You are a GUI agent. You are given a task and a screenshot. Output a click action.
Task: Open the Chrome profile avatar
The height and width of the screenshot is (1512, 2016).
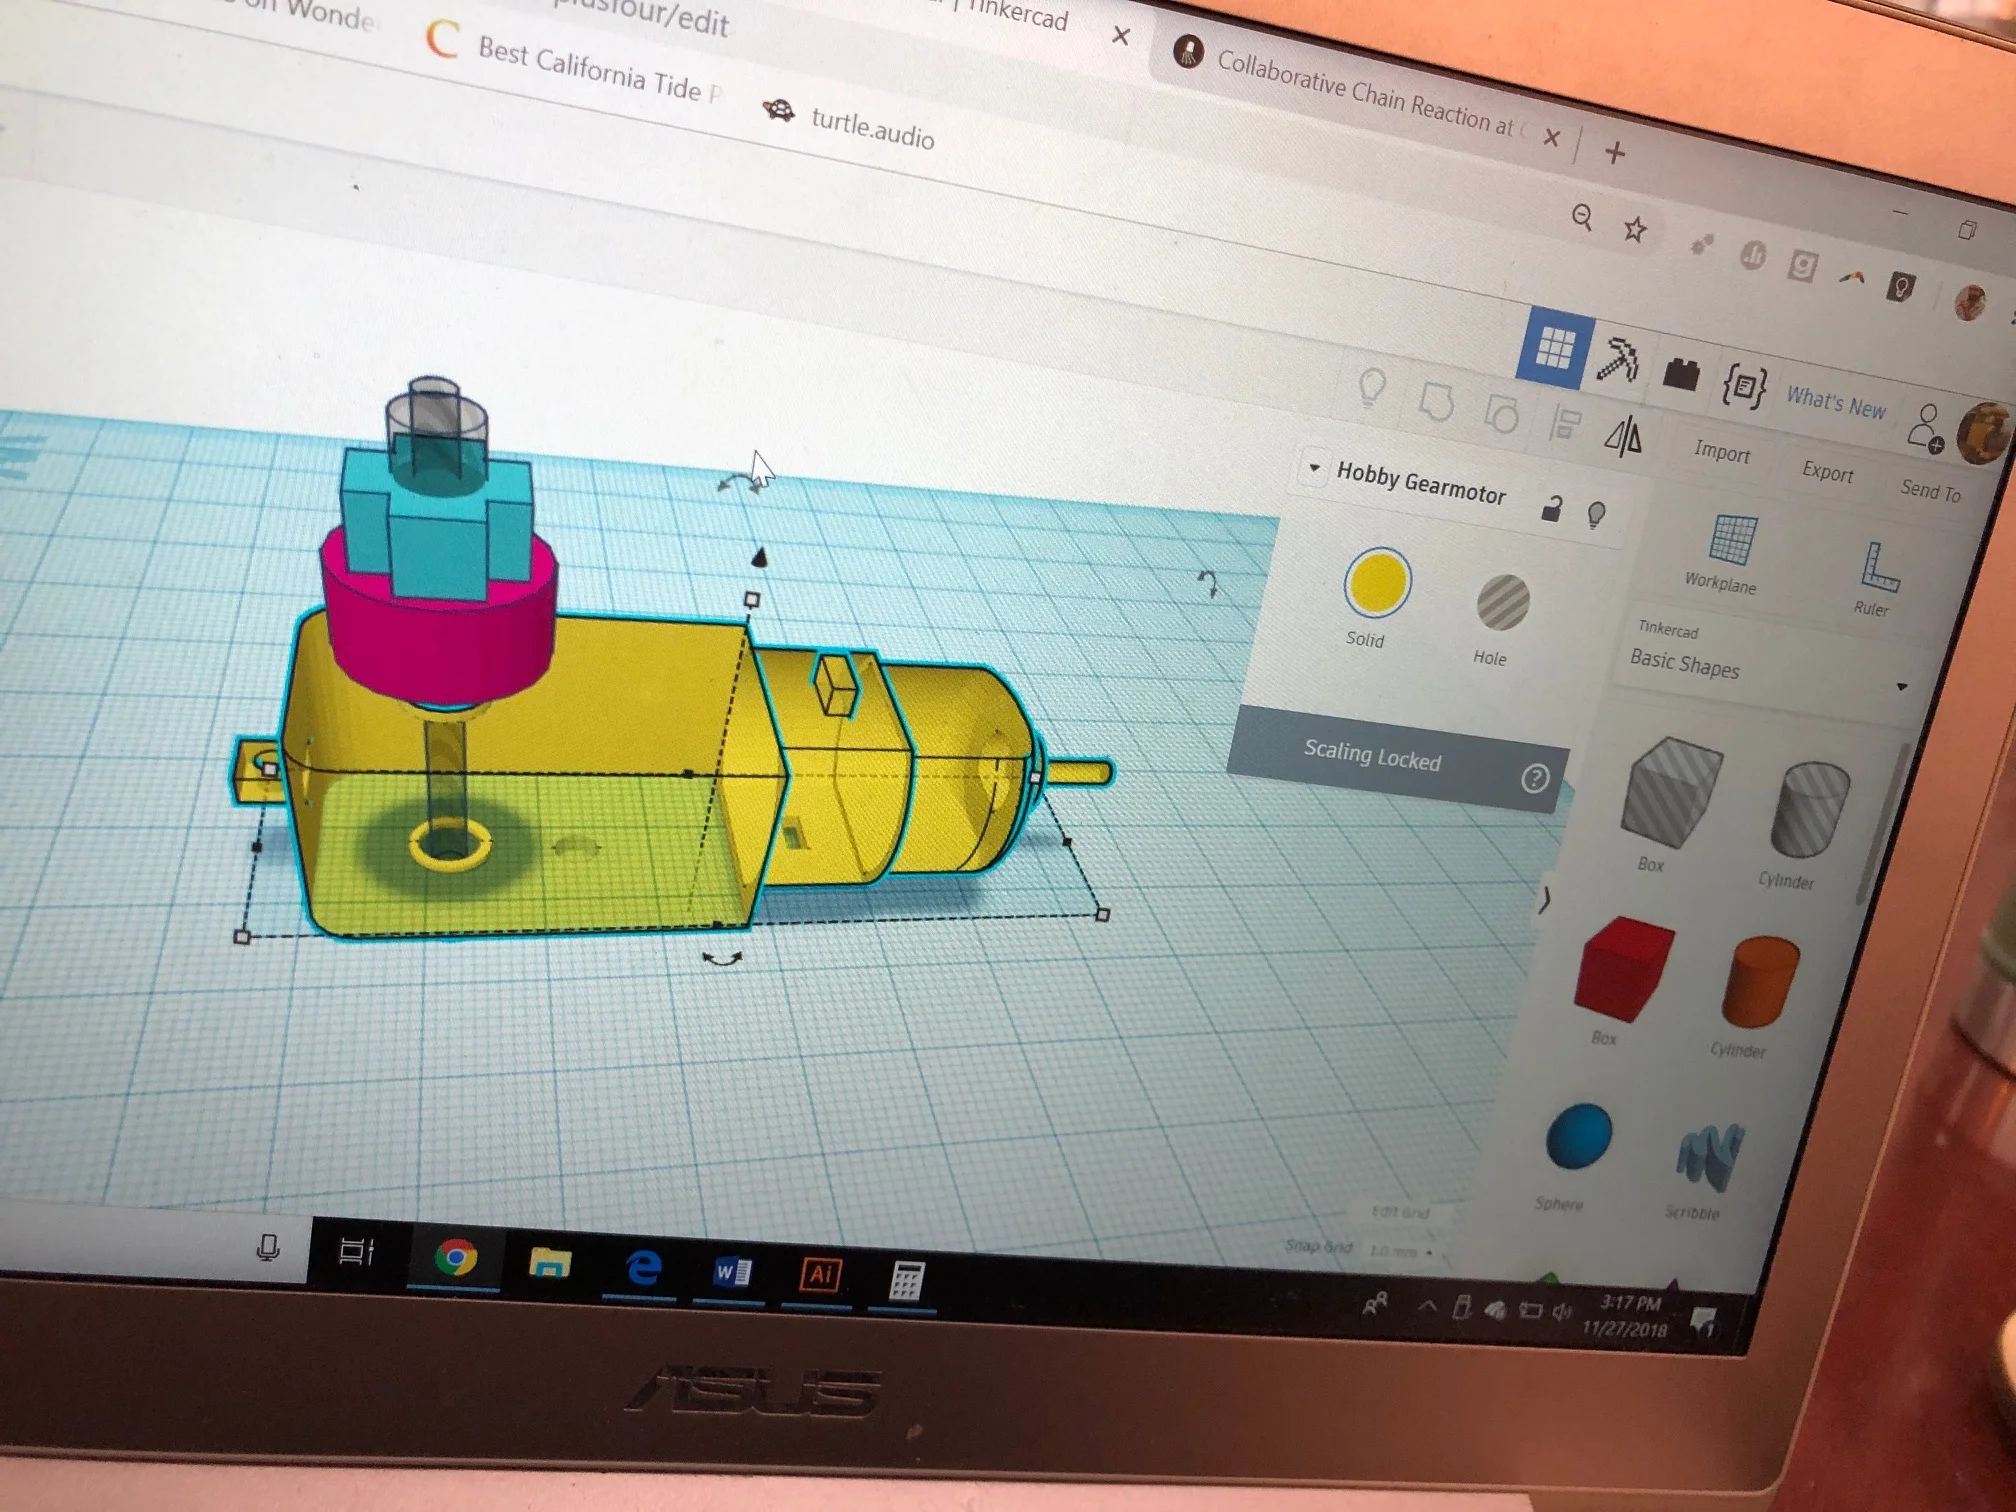(x=1970, y=301)
